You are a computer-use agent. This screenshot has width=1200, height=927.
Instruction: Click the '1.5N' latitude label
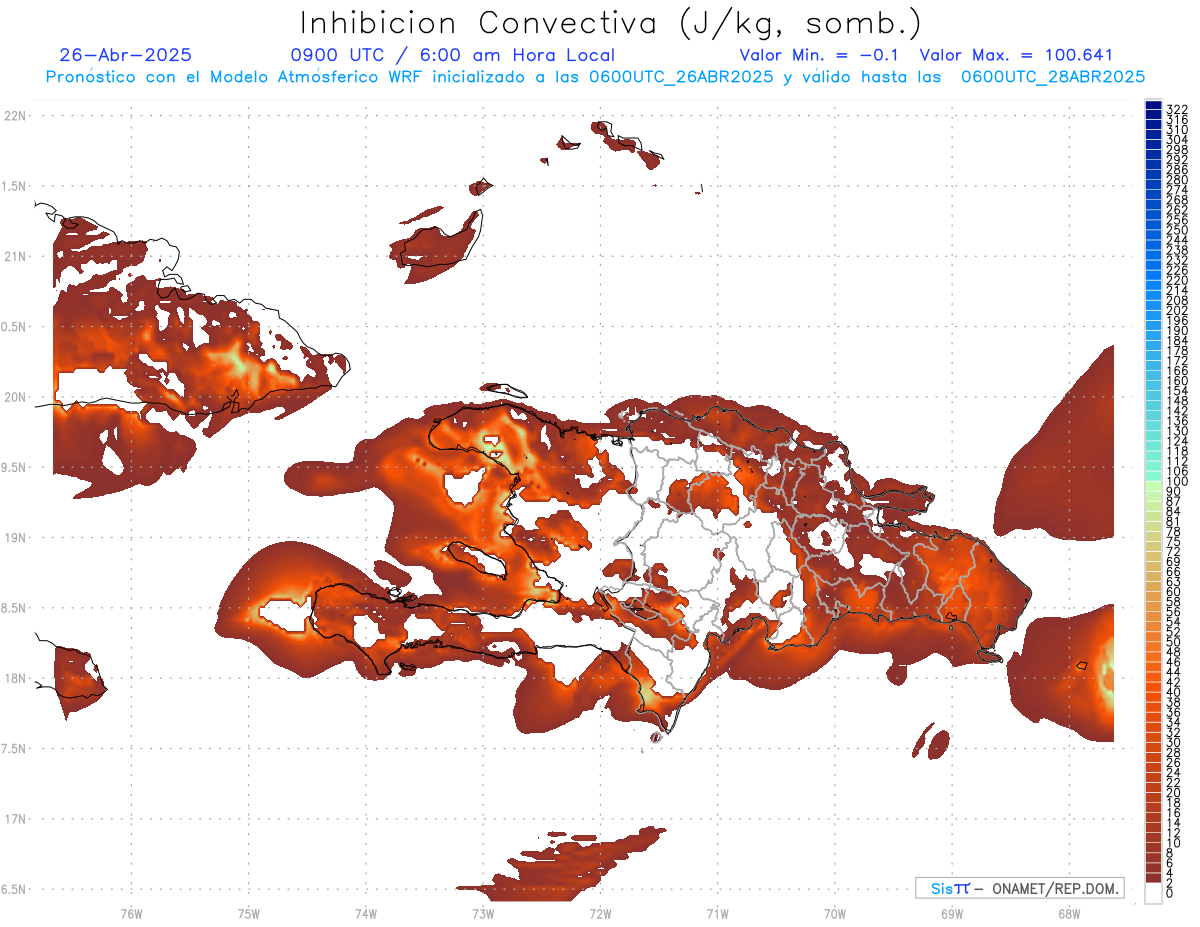(14, 186)
